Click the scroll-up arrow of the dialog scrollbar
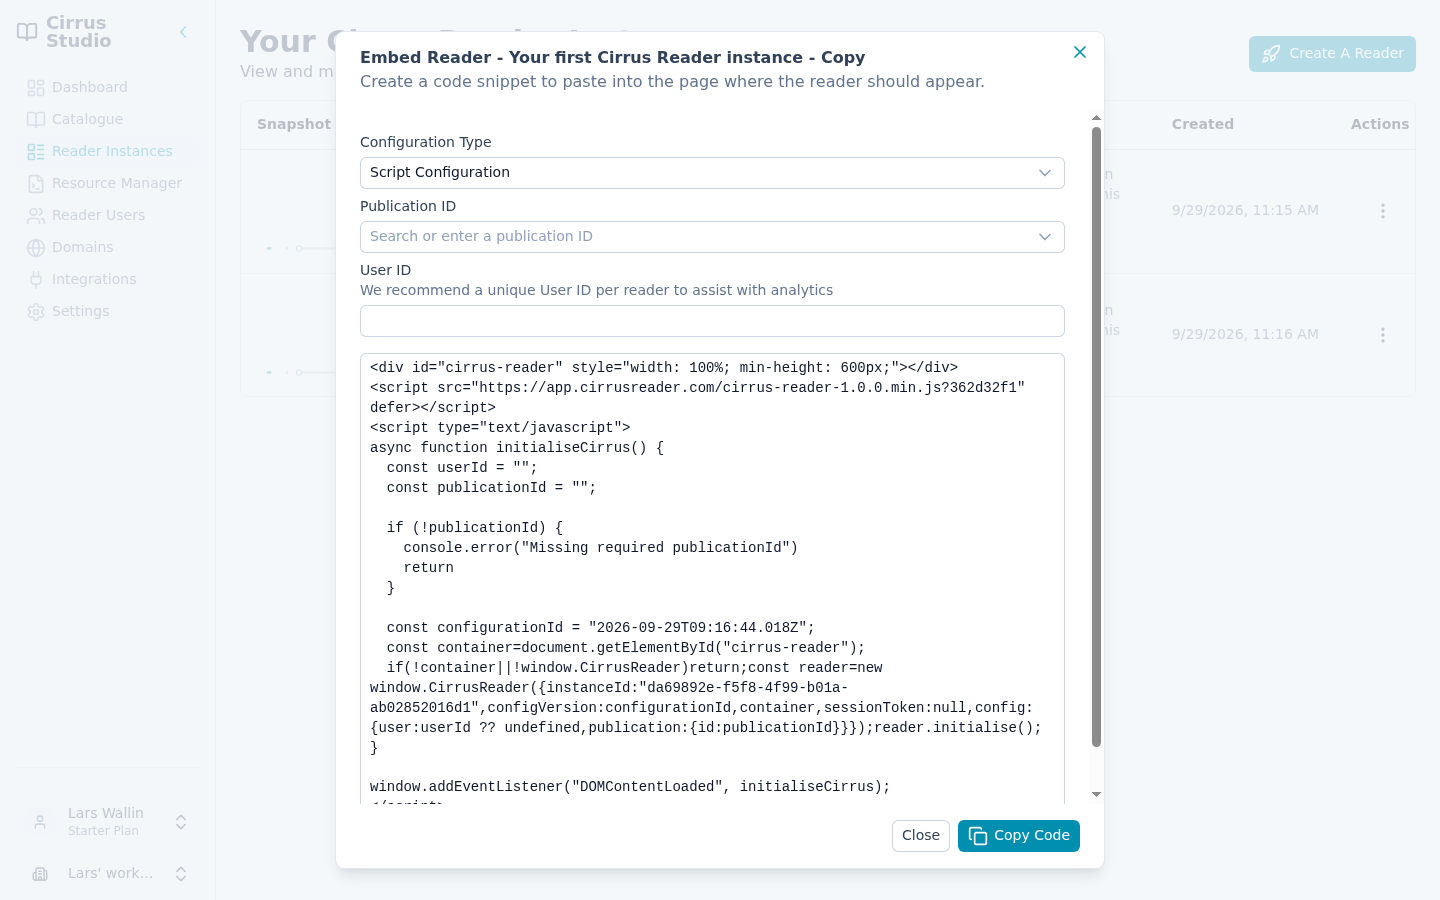This screenshot has height=900, width=1440. click(x=1096, y=118)
